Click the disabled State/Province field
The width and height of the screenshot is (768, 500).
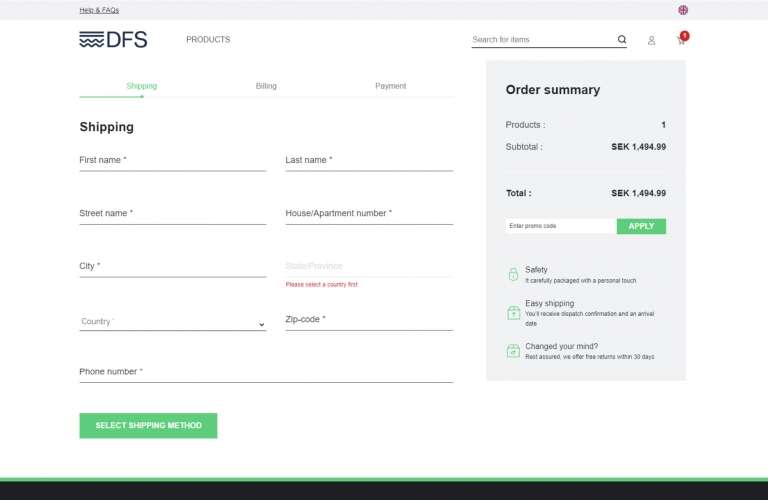pos(369,267)
